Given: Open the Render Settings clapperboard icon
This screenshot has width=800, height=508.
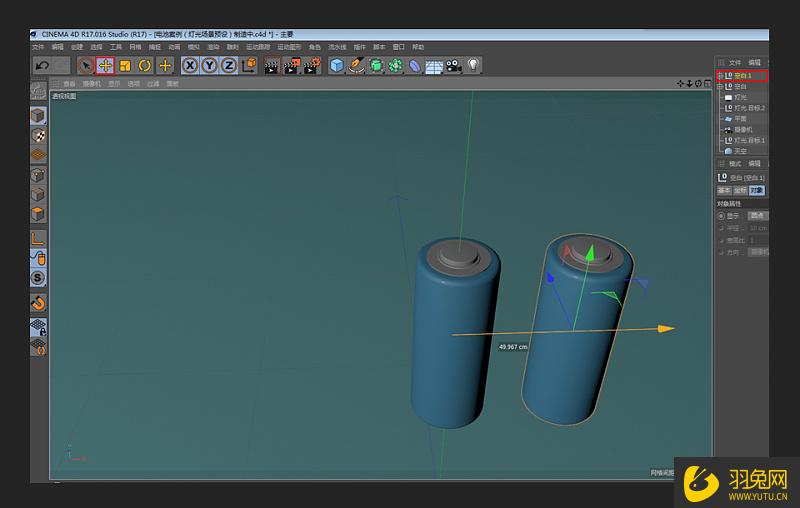Looking at the screenshot, I should click(x=312, y=65).
